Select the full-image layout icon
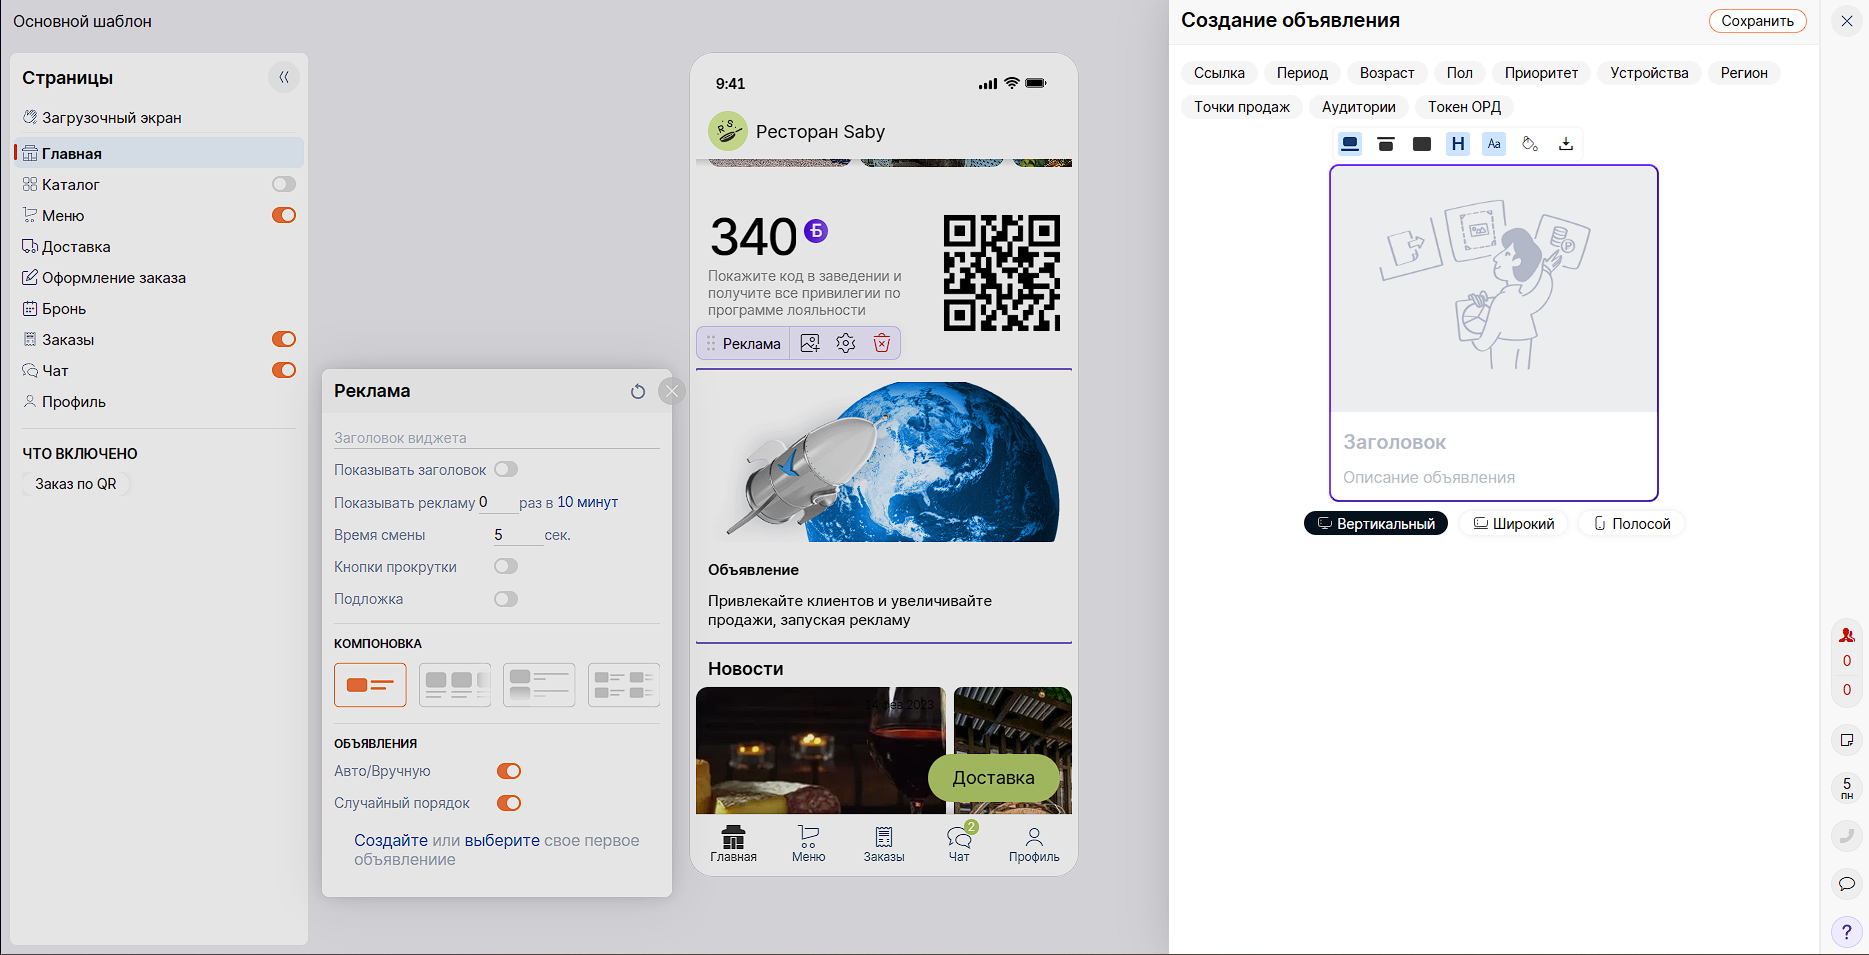Image resolution: width=1869 pixels, height=955 pixels. [1422, 144]
